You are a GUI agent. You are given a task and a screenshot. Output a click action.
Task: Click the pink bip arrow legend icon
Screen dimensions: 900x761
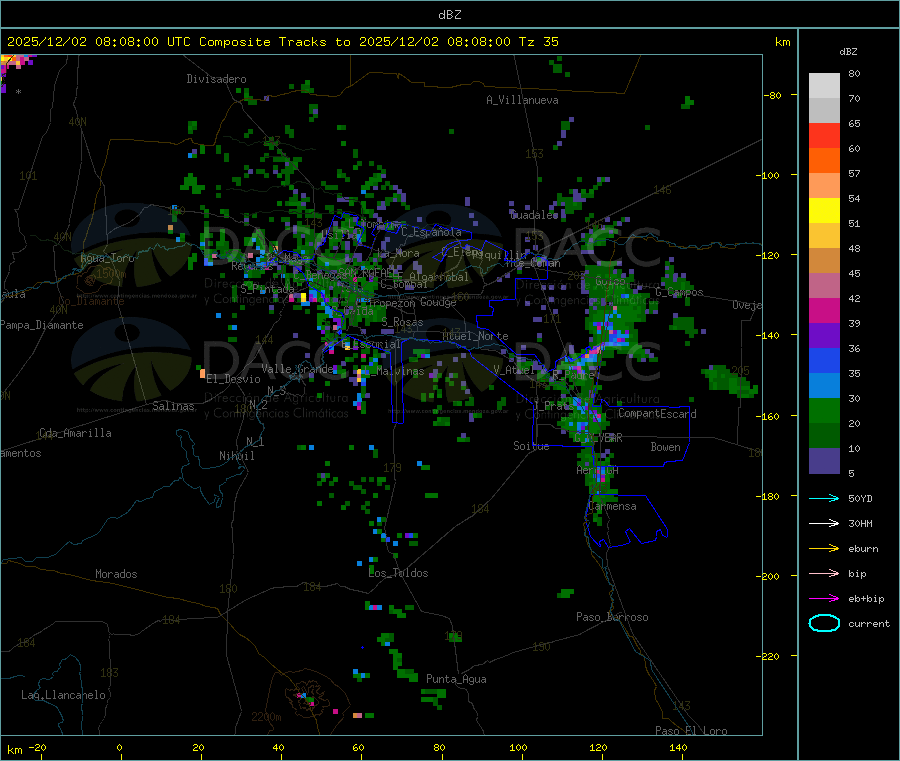tap(824, 573)
